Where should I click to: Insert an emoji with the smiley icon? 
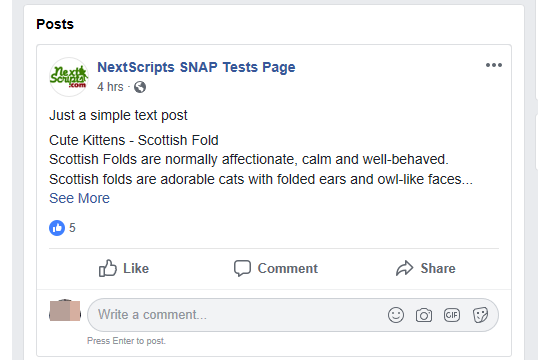[x=396, y=315]
